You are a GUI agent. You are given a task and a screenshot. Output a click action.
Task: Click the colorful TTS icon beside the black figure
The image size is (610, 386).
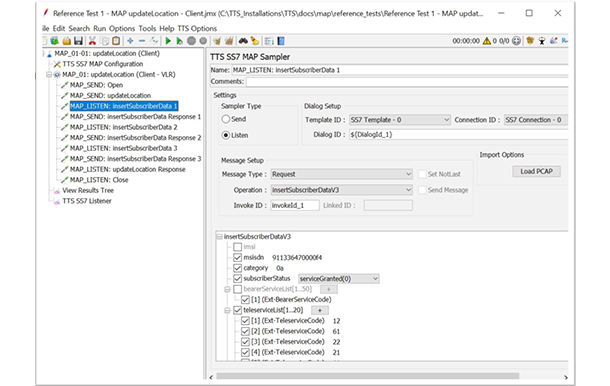(x=554, y=41)
